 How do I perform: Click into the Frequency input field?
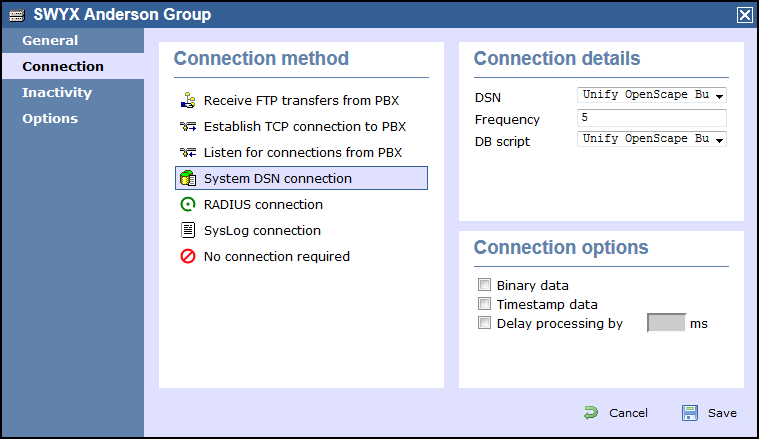coord(652,118)
